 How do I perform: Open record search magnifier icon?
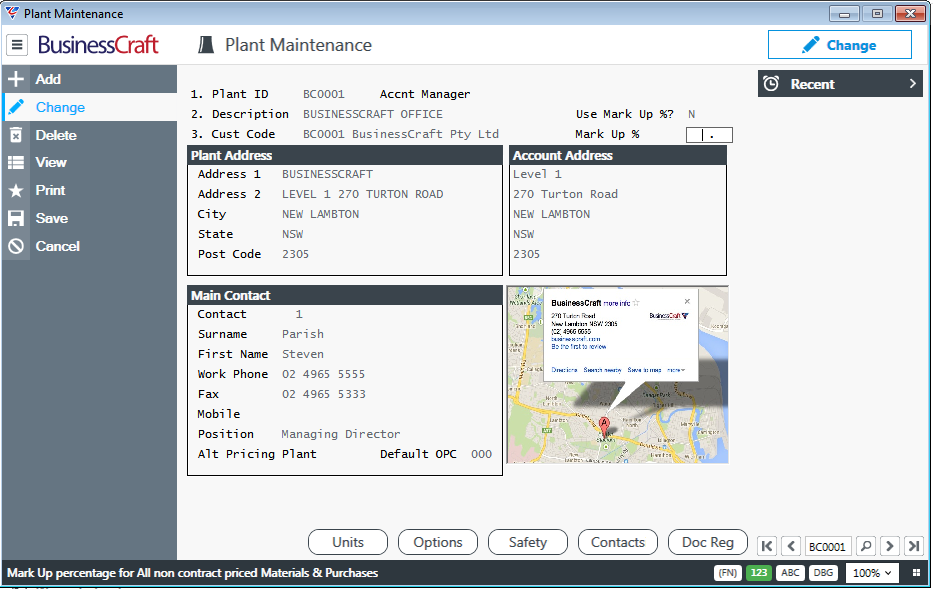[x=866, y=546]
